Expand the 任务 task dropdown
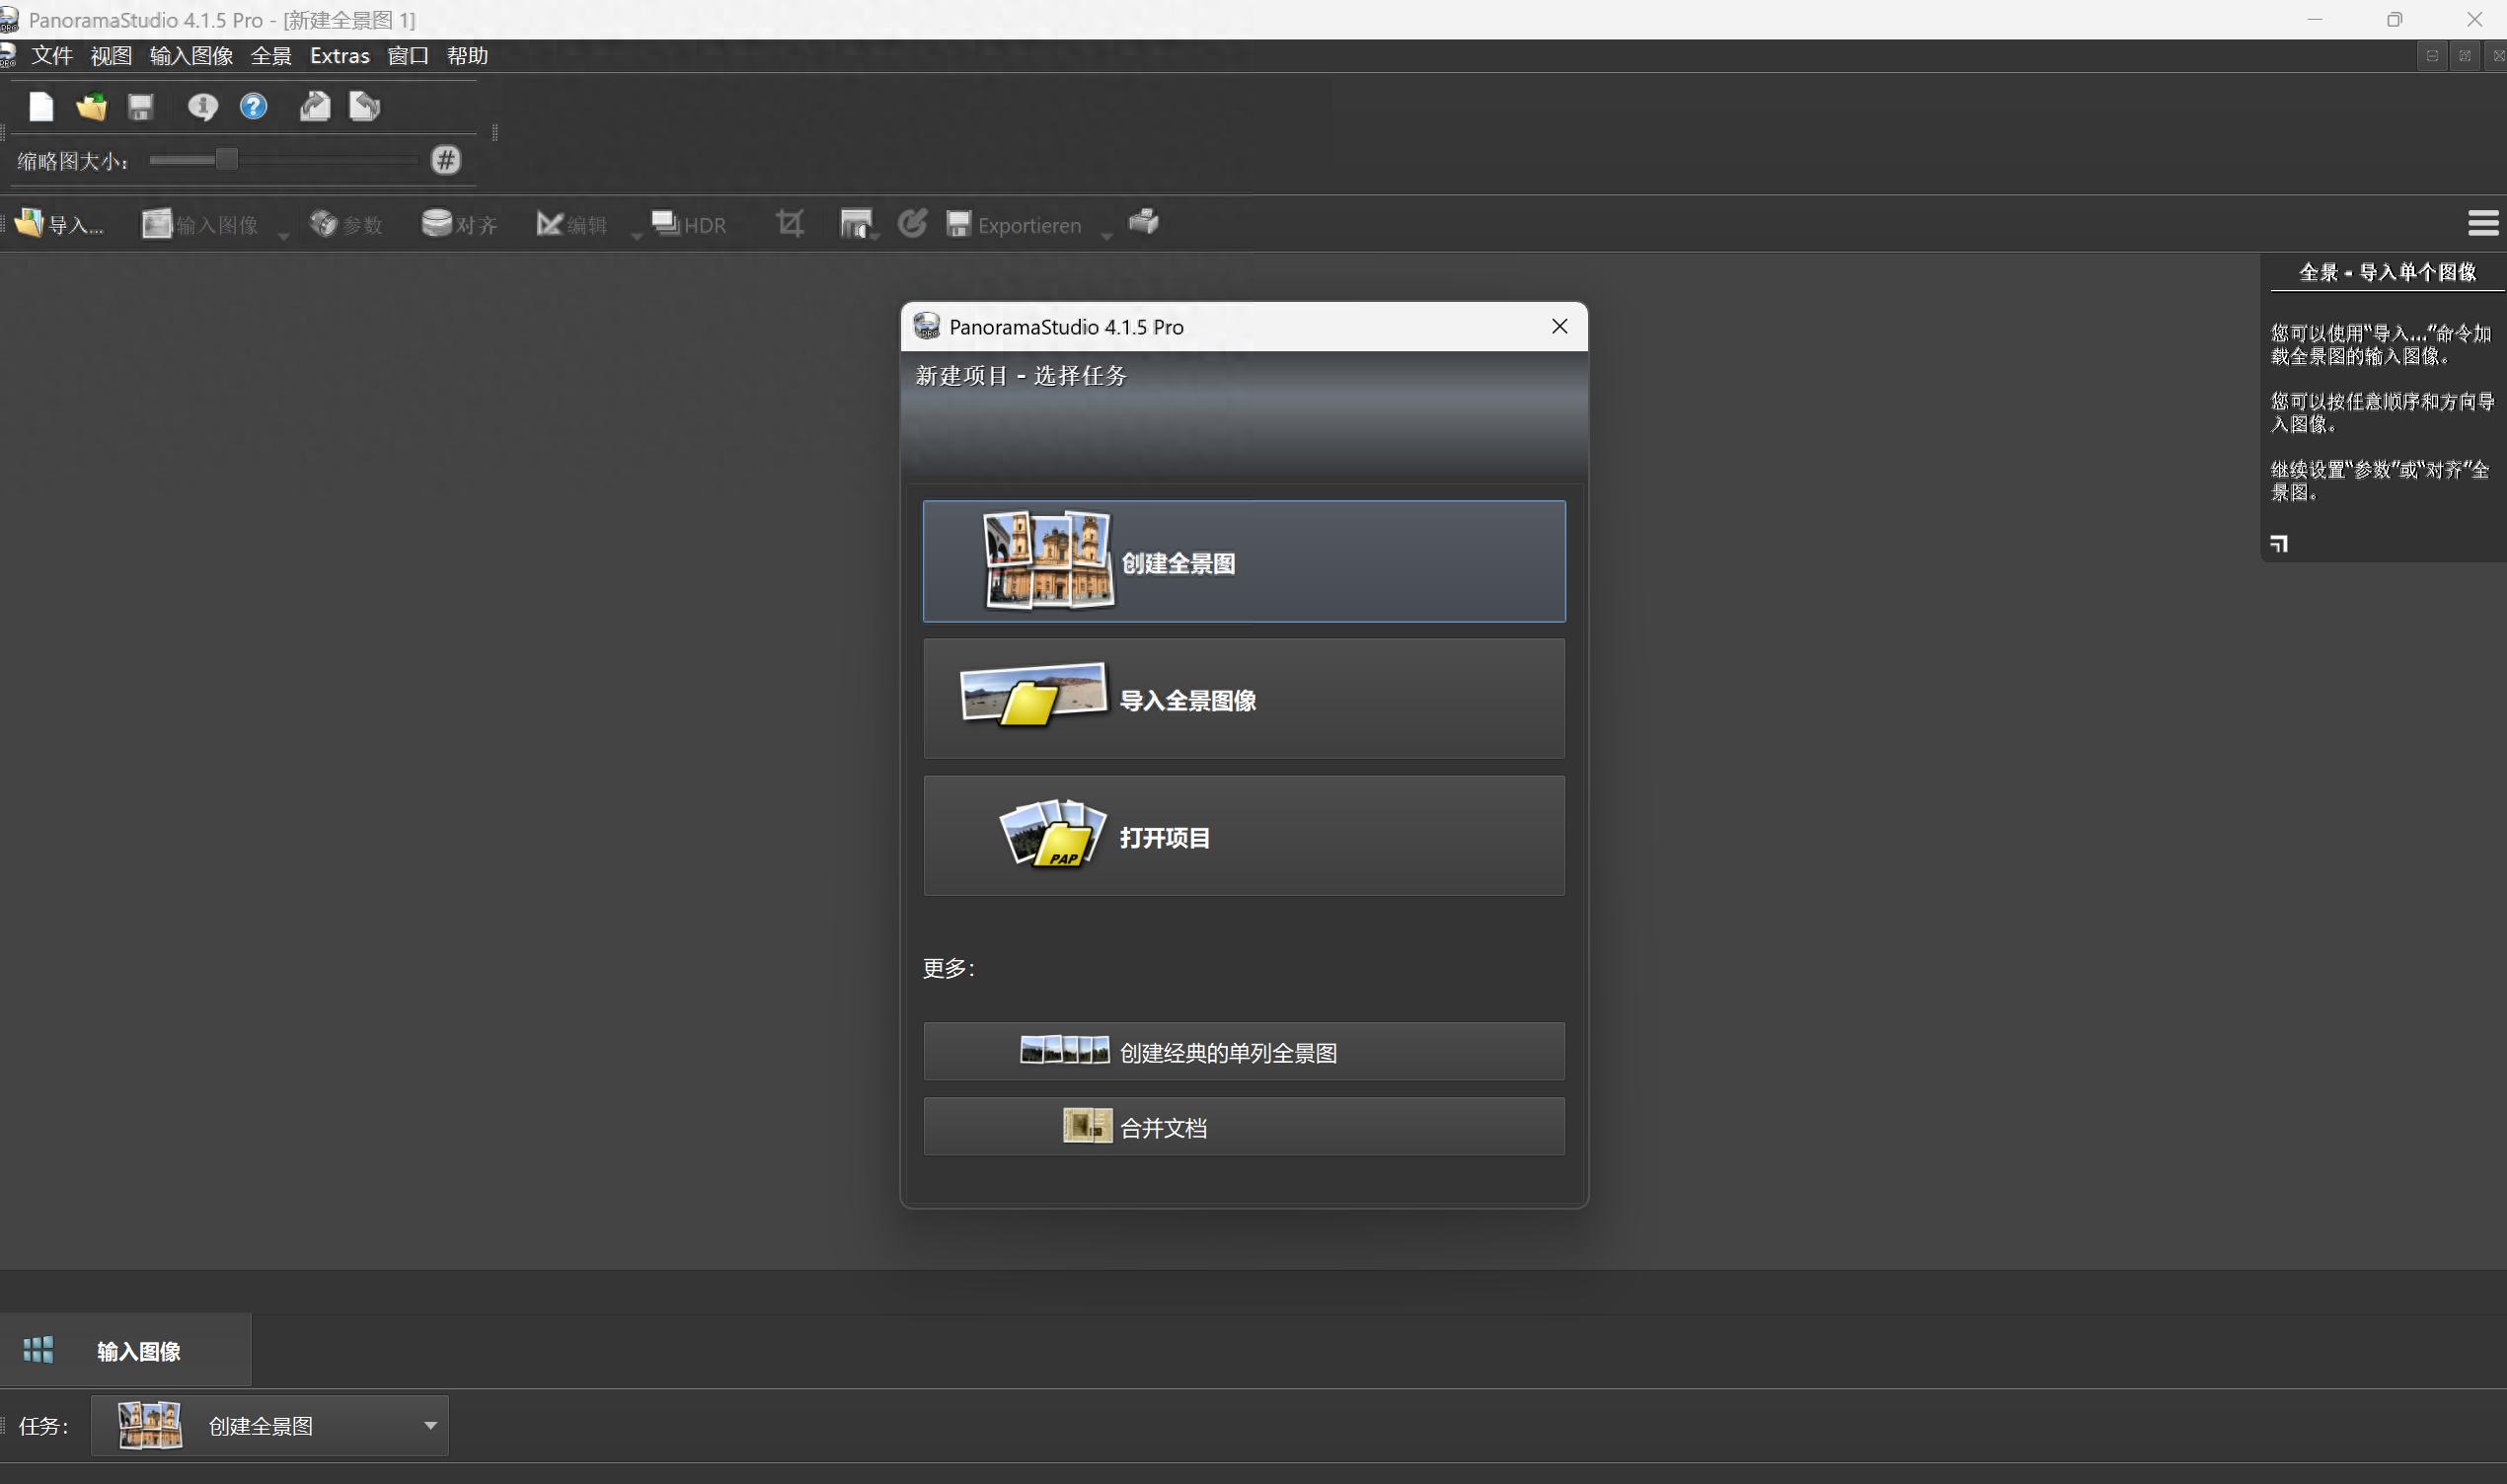 tap(430, 1425)
